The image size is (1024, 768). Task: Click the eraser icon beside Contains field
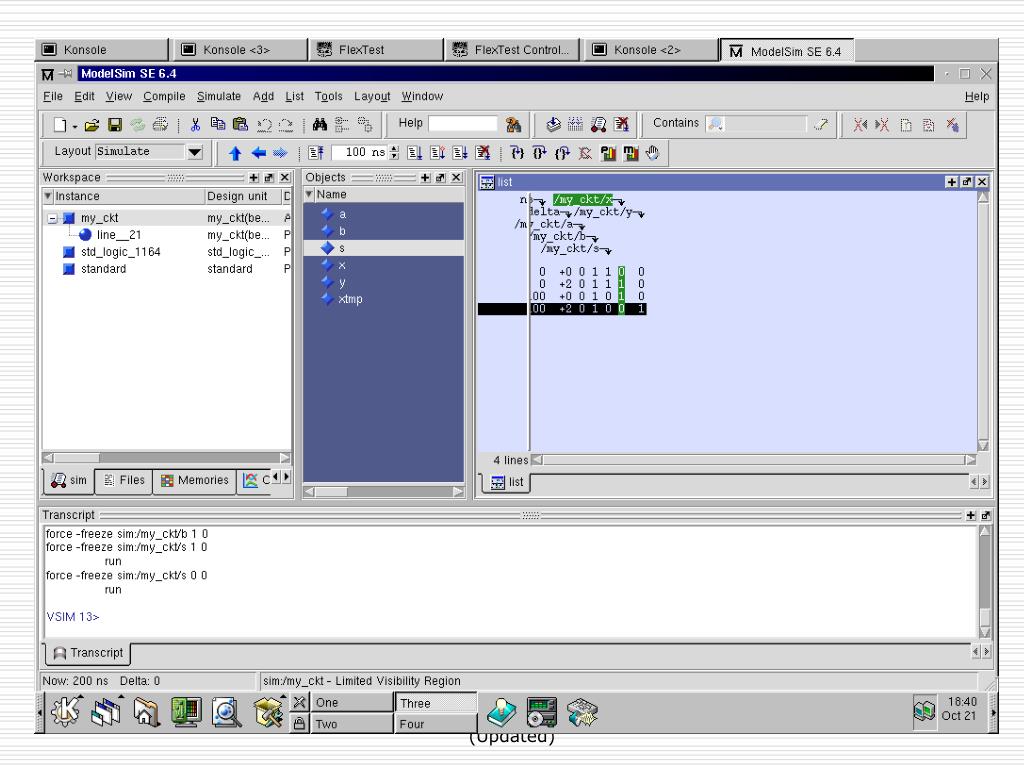(821, 124)
